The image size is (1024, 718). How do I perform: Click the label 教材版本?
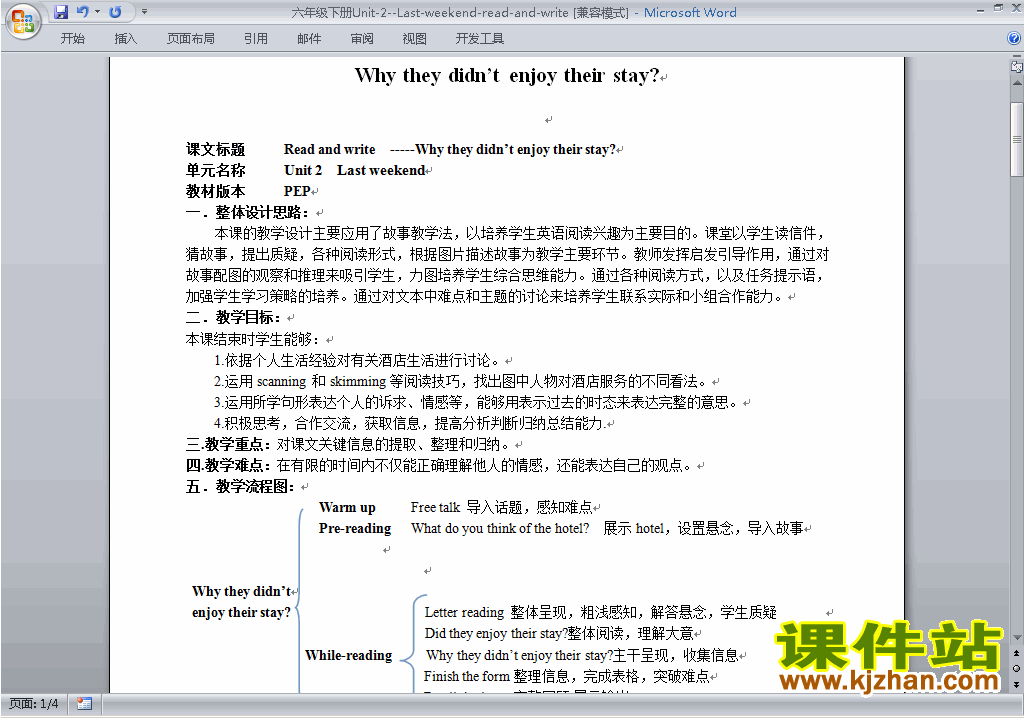(x=216, y=191)
